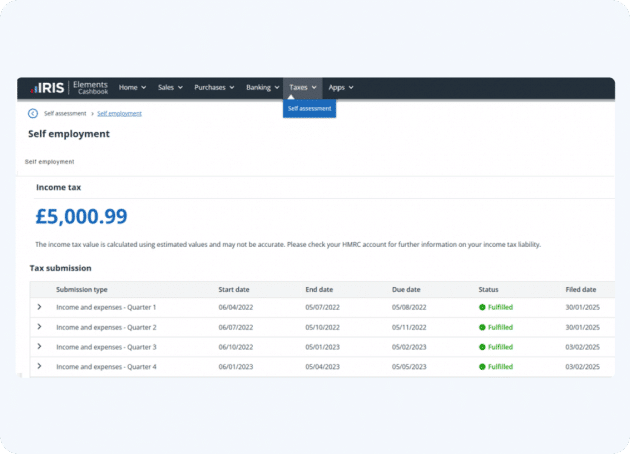The image size is (630, 454).
Task: Click due date 05/08/2022
Action: [409, 307]
